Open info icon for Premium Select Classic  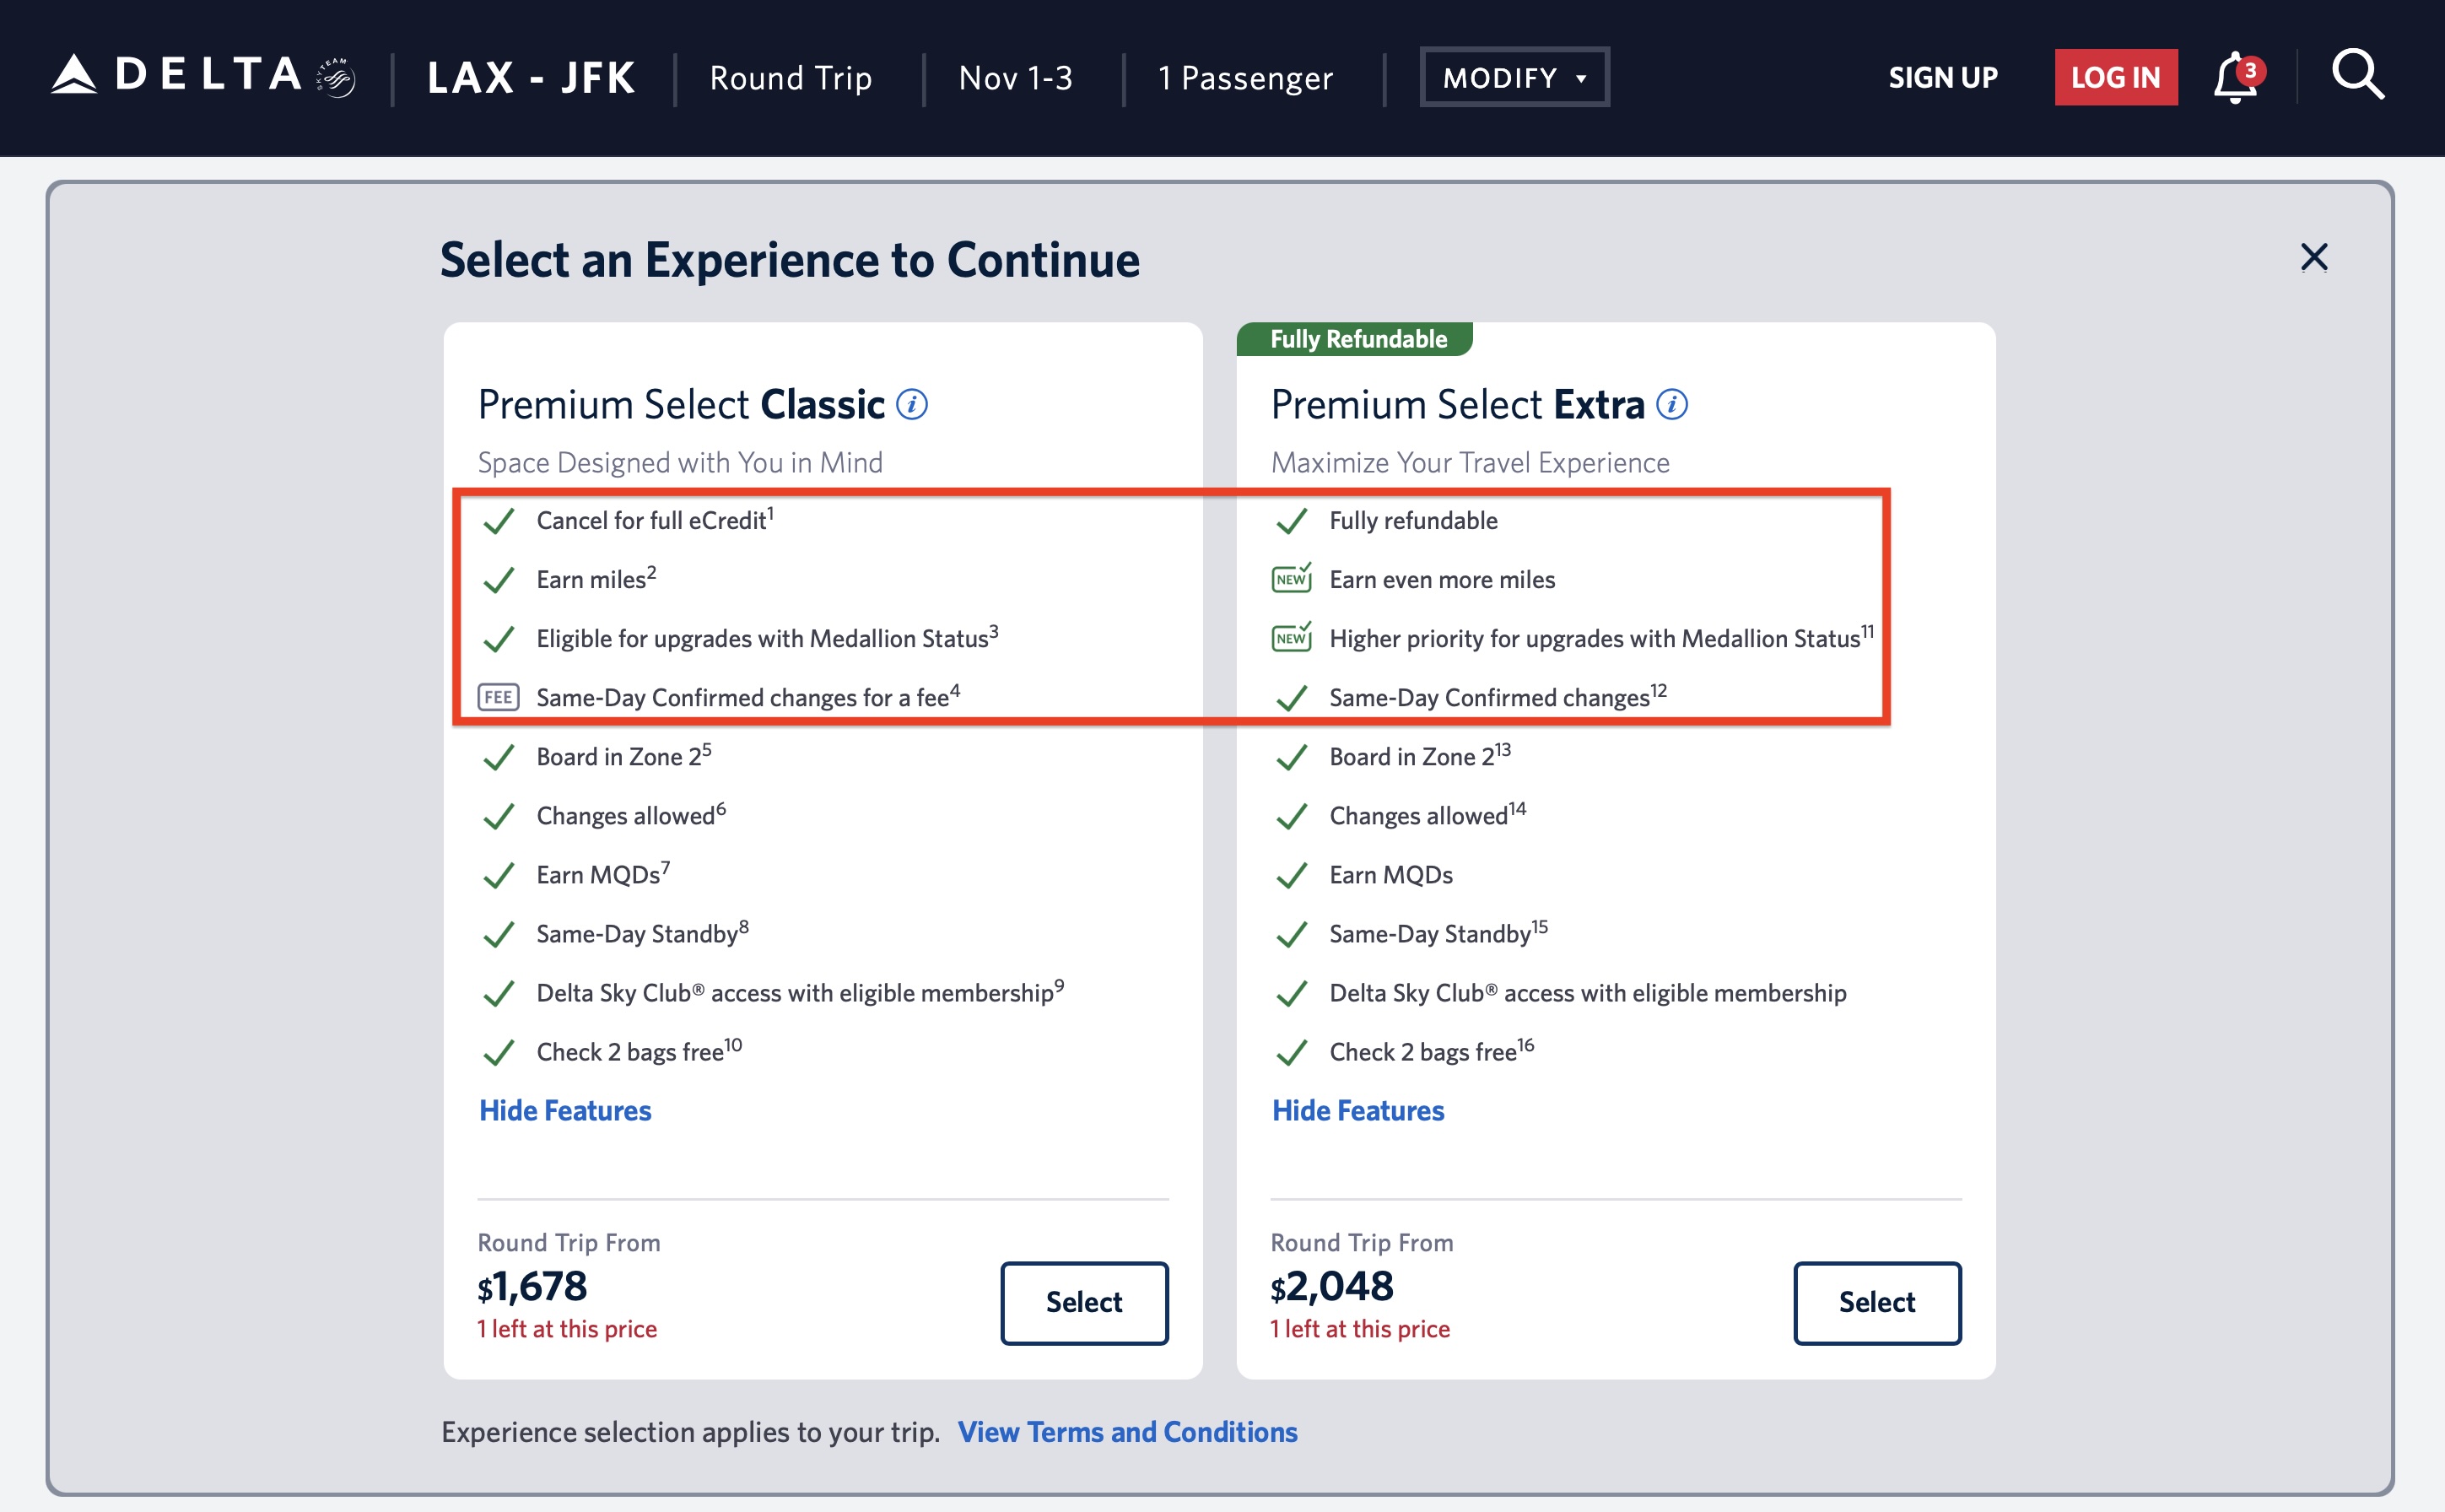click(911, 405)
